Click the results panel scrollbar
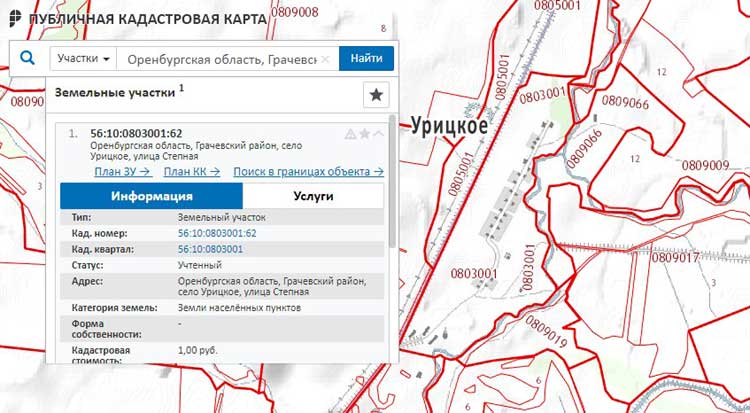The width and height of the screenshot is (750, 413). [393, 181]
